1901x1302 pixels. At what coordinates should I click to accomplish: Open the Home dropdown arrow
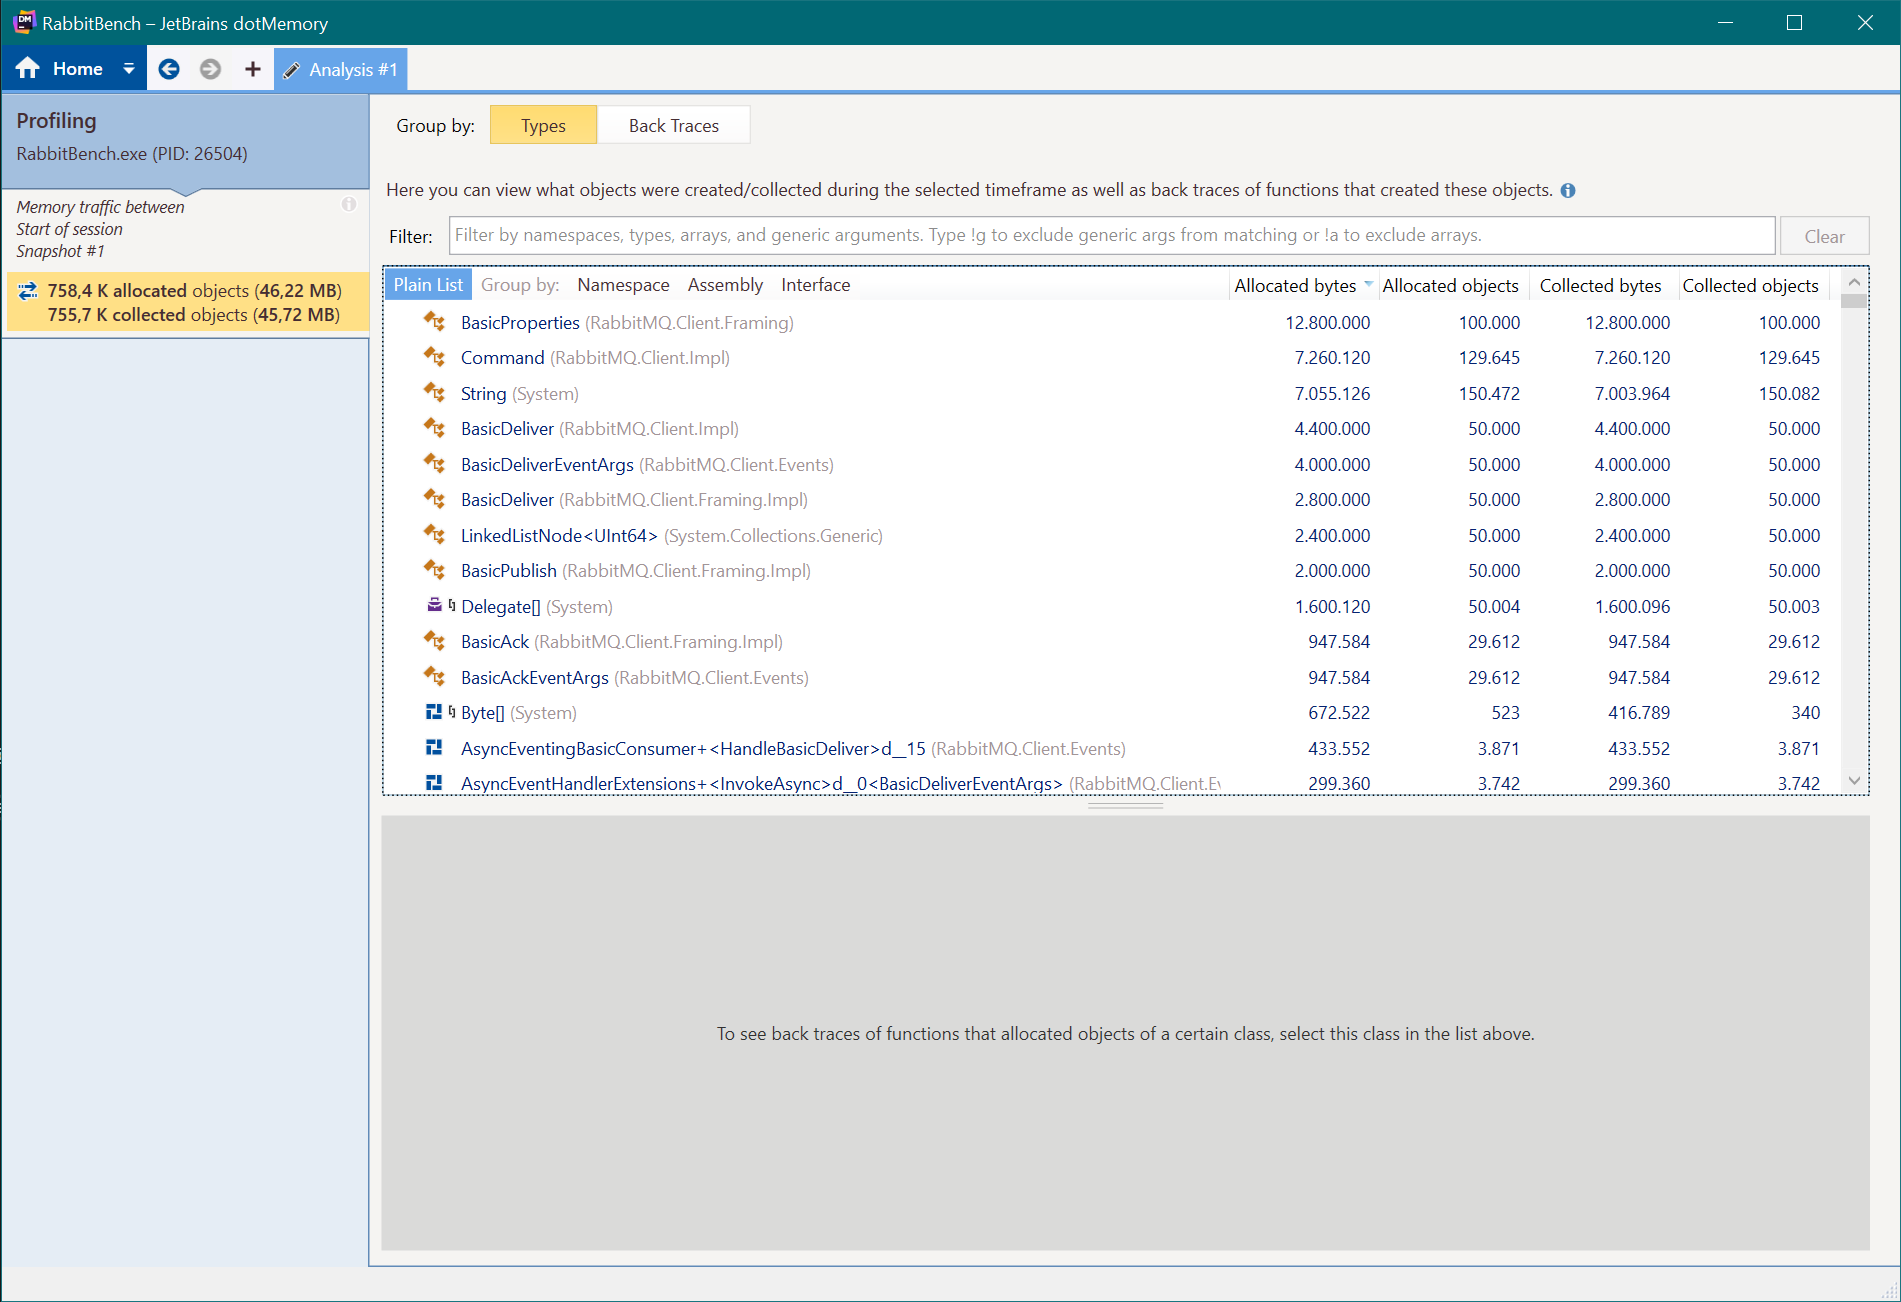pos(129,68)
